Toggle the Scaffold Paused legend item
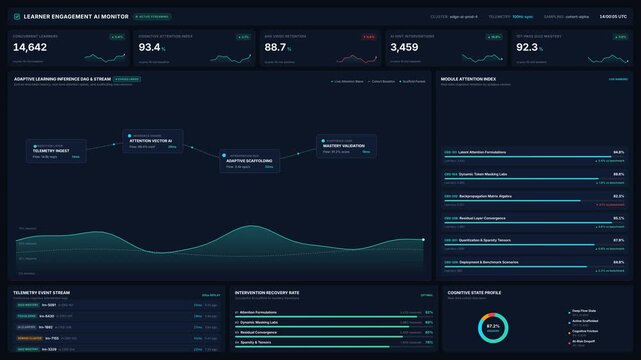 click(412, 81)
